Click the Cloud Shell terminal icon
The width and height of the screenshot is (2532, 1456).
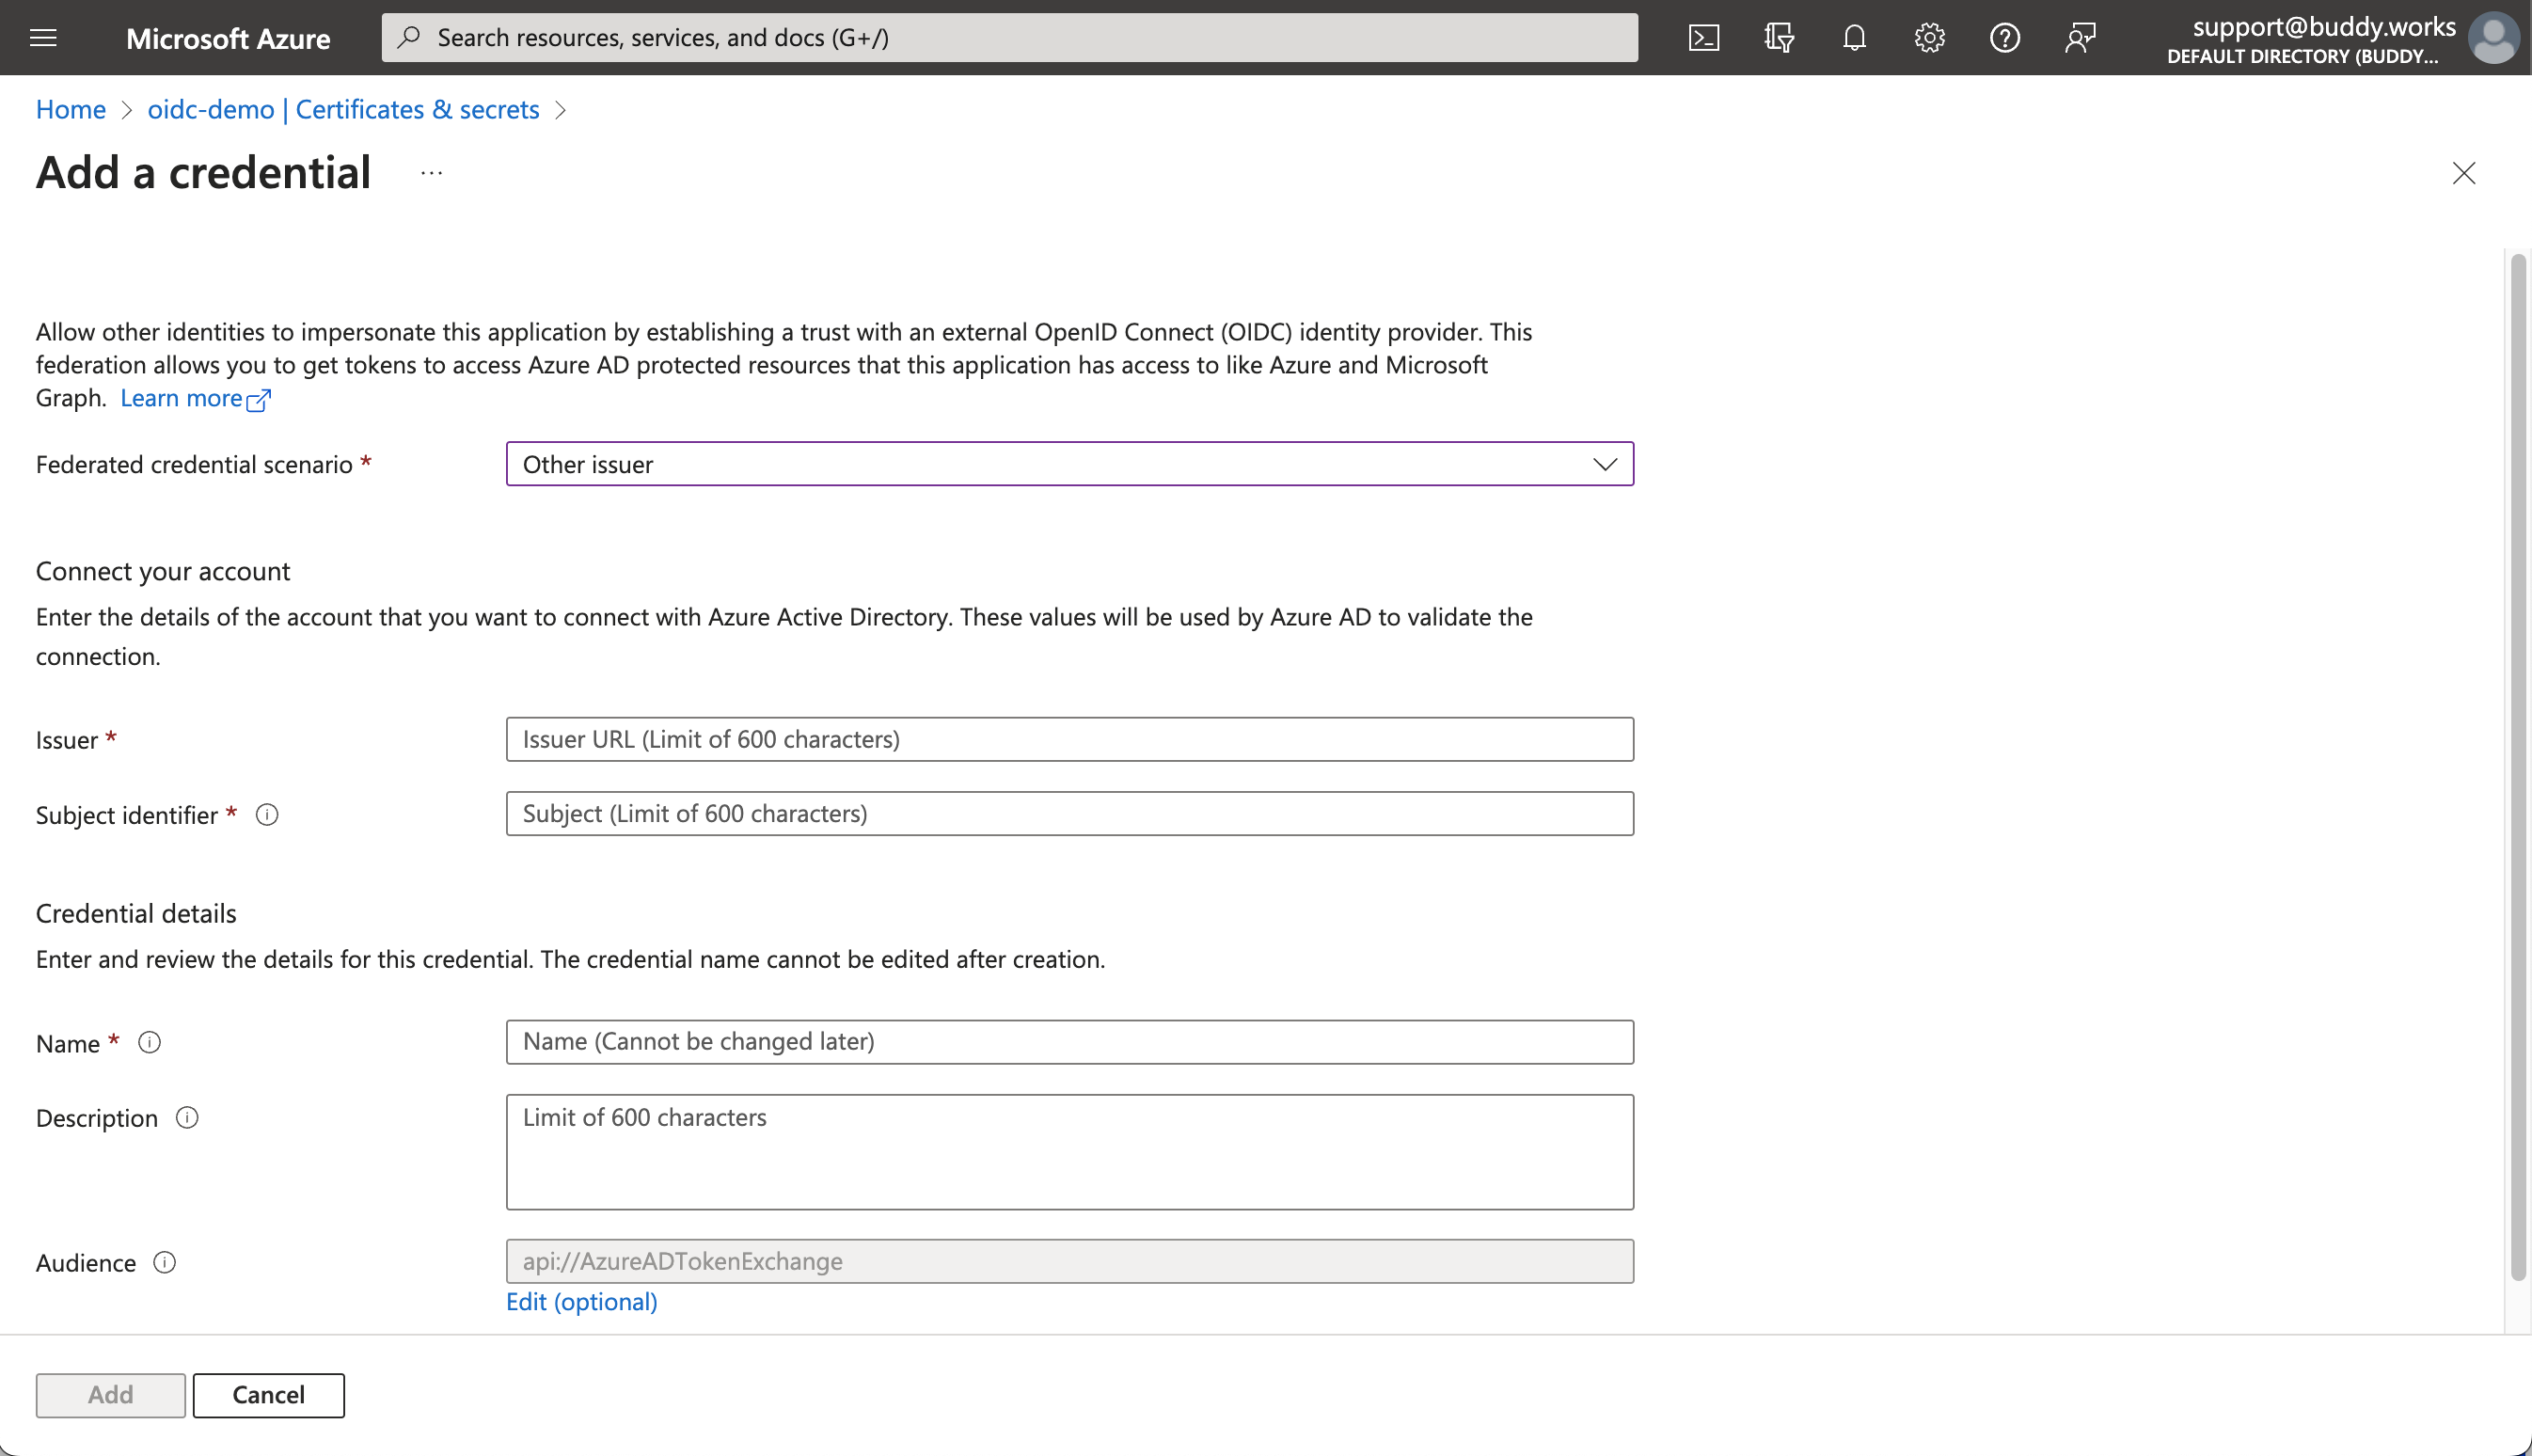click(x=1704, y=37)
